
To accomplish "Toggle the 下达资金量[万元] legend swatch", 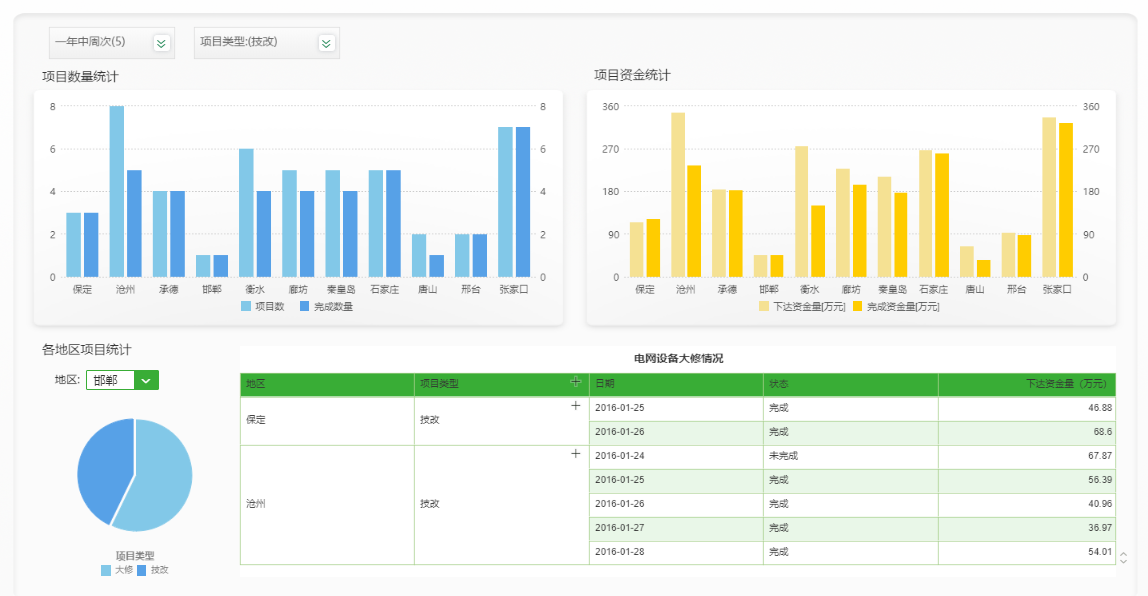I will [764, 306].
